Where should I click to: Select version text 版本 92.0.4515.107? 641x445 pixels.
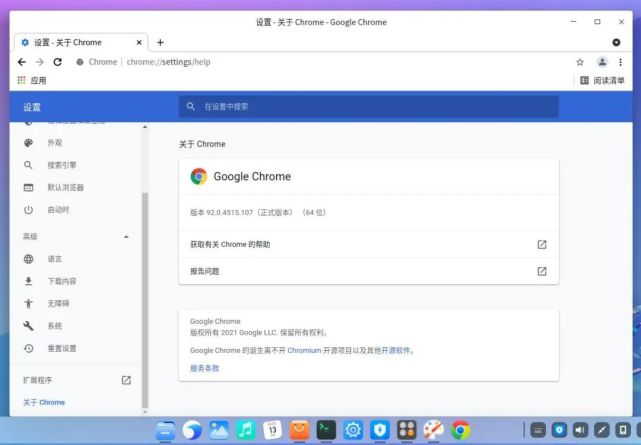pyautogui.click(x=221, y=212)
